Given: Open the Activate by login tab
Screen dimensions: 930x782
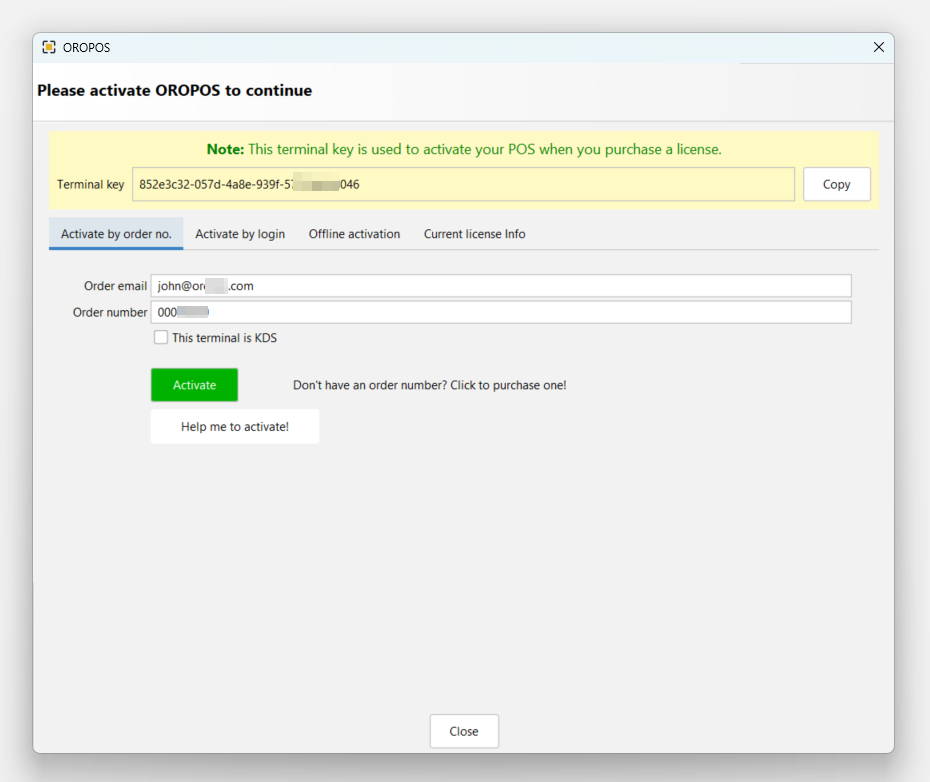Looking at the screenshot, I should 240,234.
